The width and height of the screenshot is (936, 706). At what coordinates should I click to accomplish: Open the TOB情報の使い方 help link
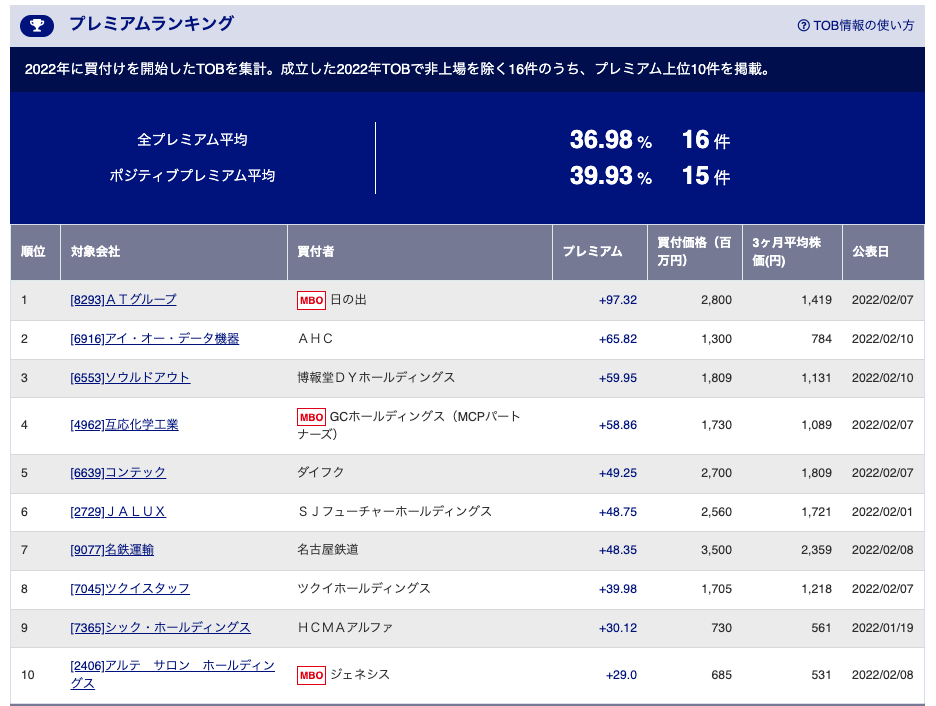(855, 26)
